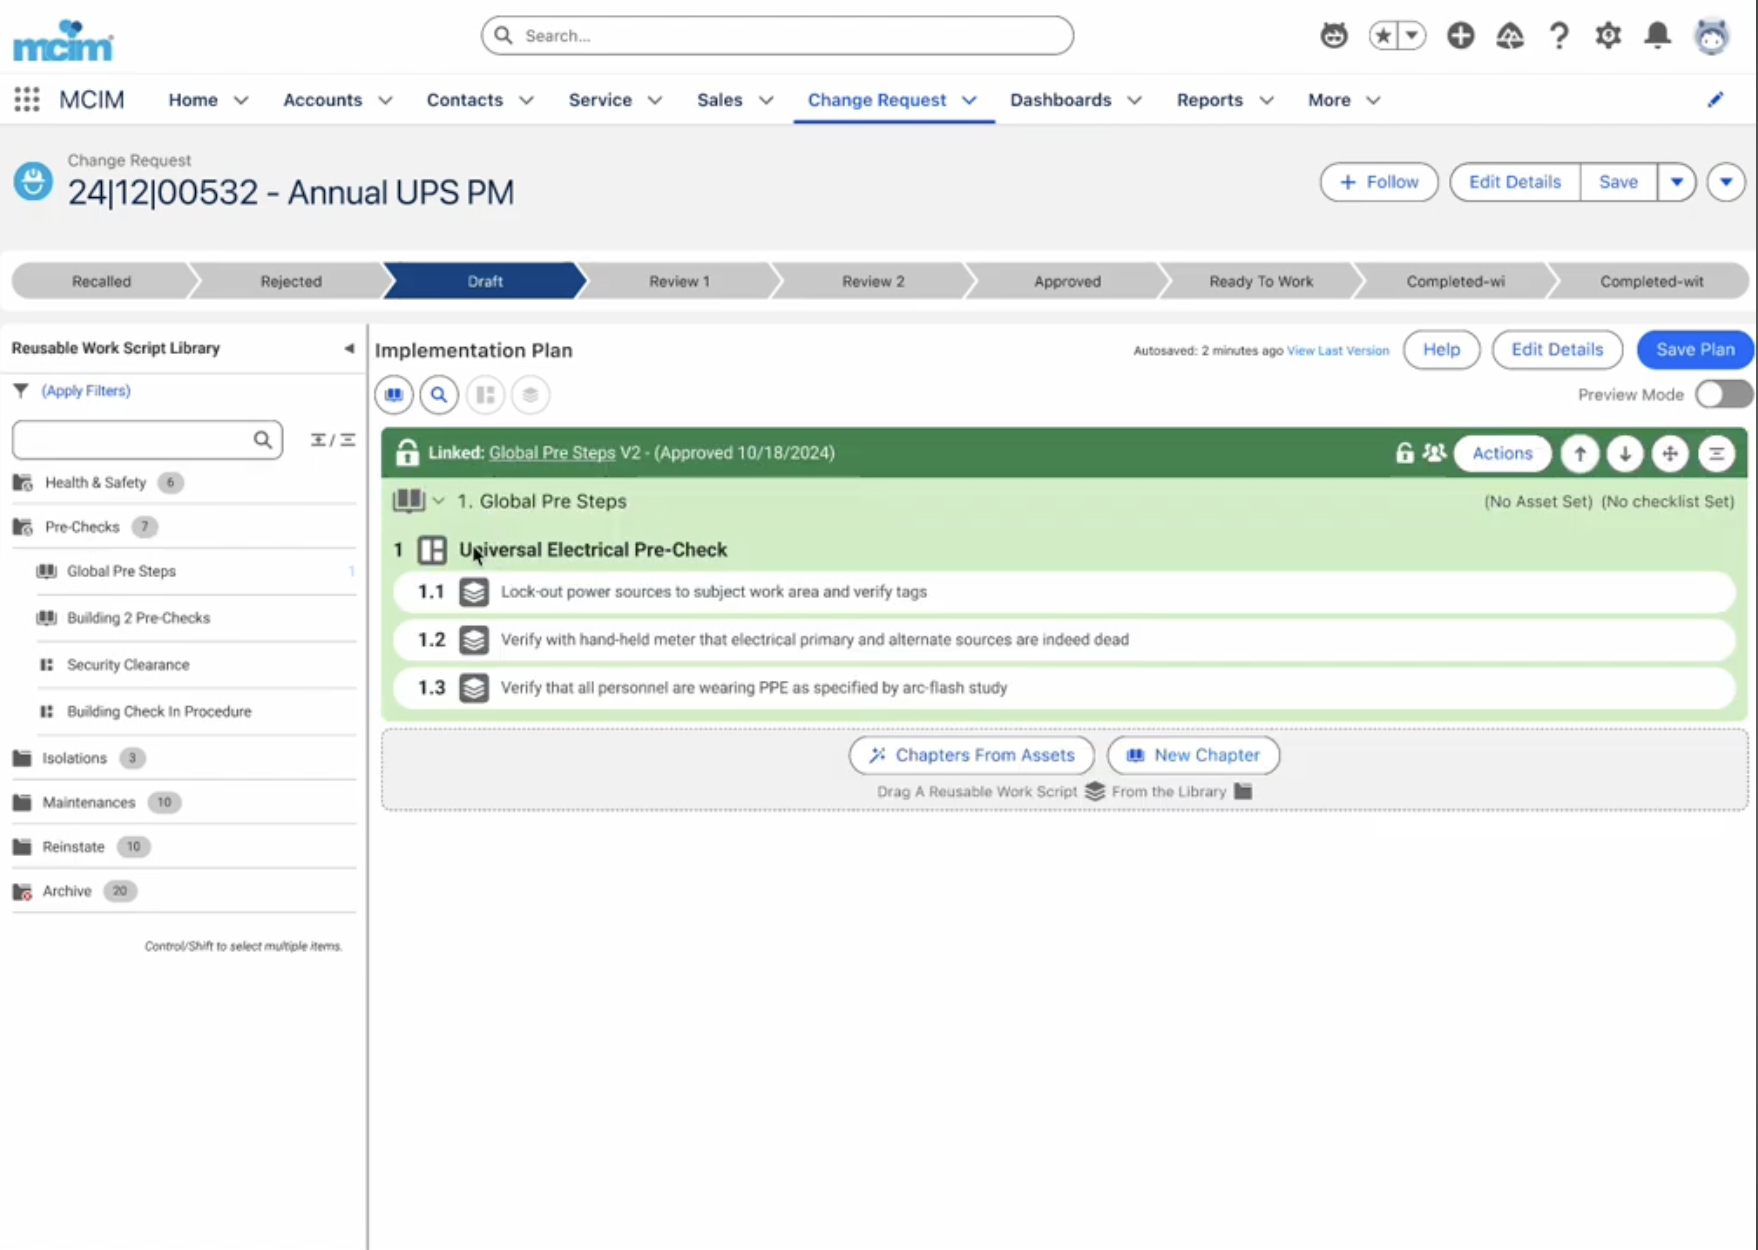Viewport: 1758px width, 1250px height.
Task: Click the section icon beside Universal Electrical Pre-Check
Action: pos(432,550)
